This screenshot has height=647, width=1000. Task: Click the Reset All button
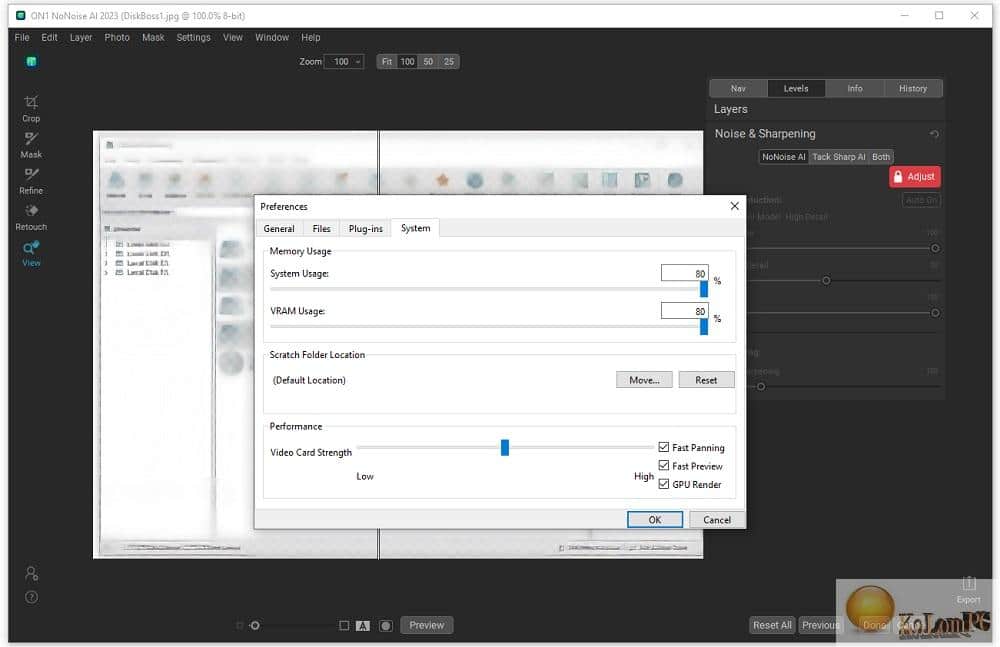(772, 625)
